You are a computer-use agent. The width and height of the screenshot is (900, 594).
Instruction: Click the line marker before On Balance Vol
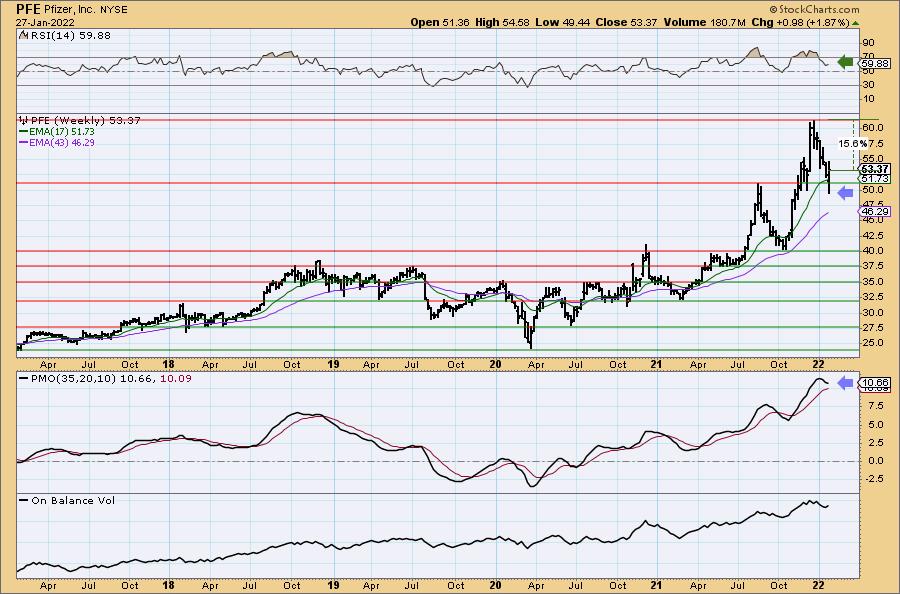tap(24, 500)
